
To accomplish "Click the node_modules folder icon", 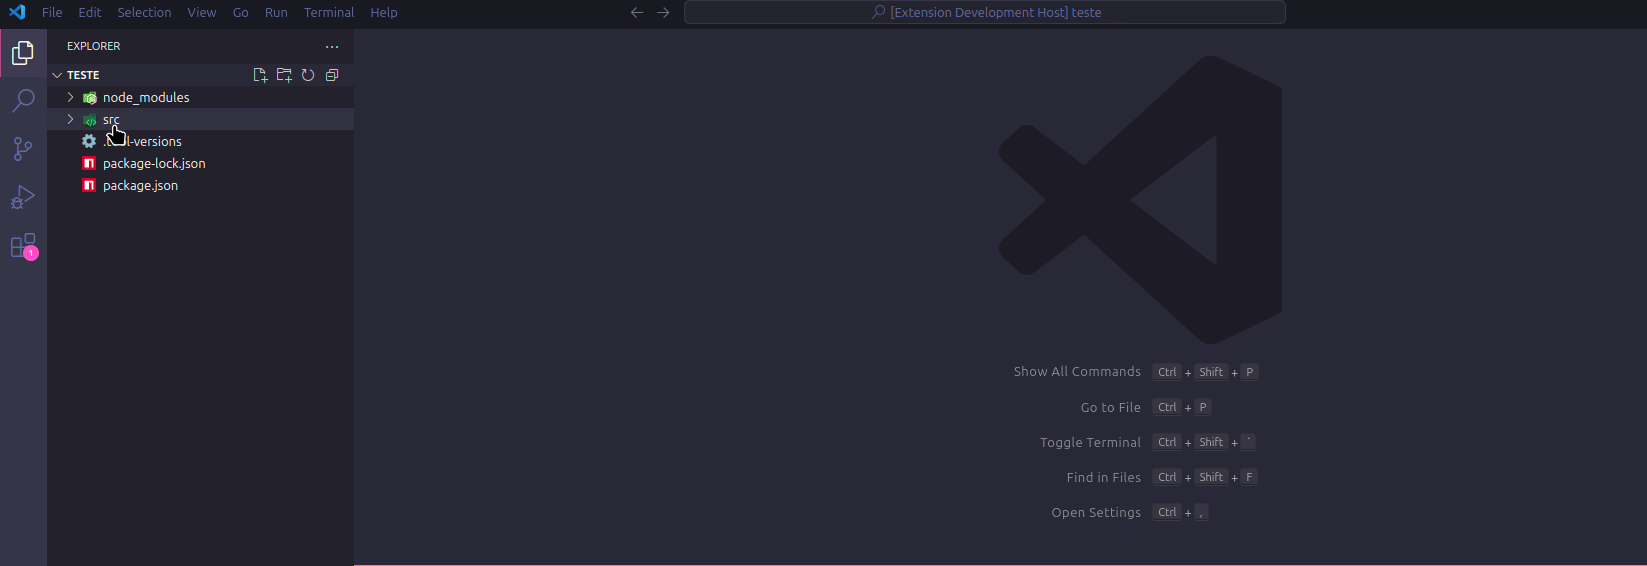I will point(89,97).
